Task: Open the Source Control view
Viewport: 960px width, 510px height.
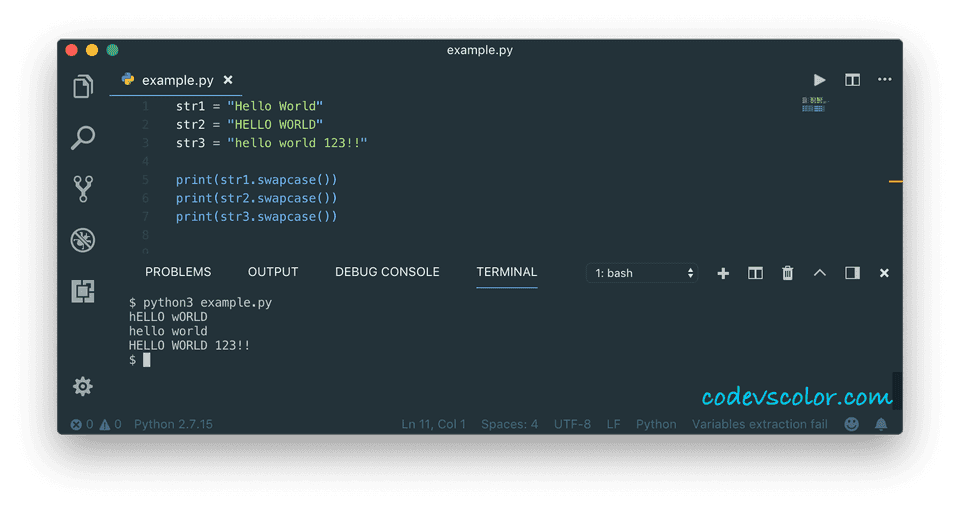Action: tap(83, 189)
